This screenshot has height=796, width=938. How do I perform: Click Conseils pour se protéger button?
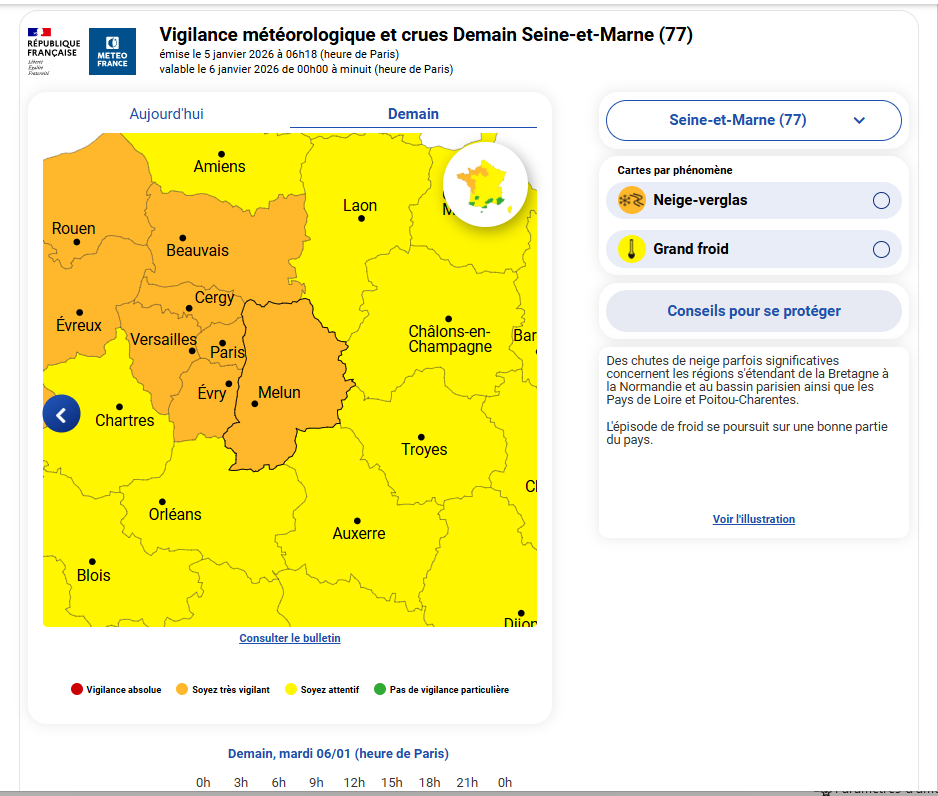[753, 311]
